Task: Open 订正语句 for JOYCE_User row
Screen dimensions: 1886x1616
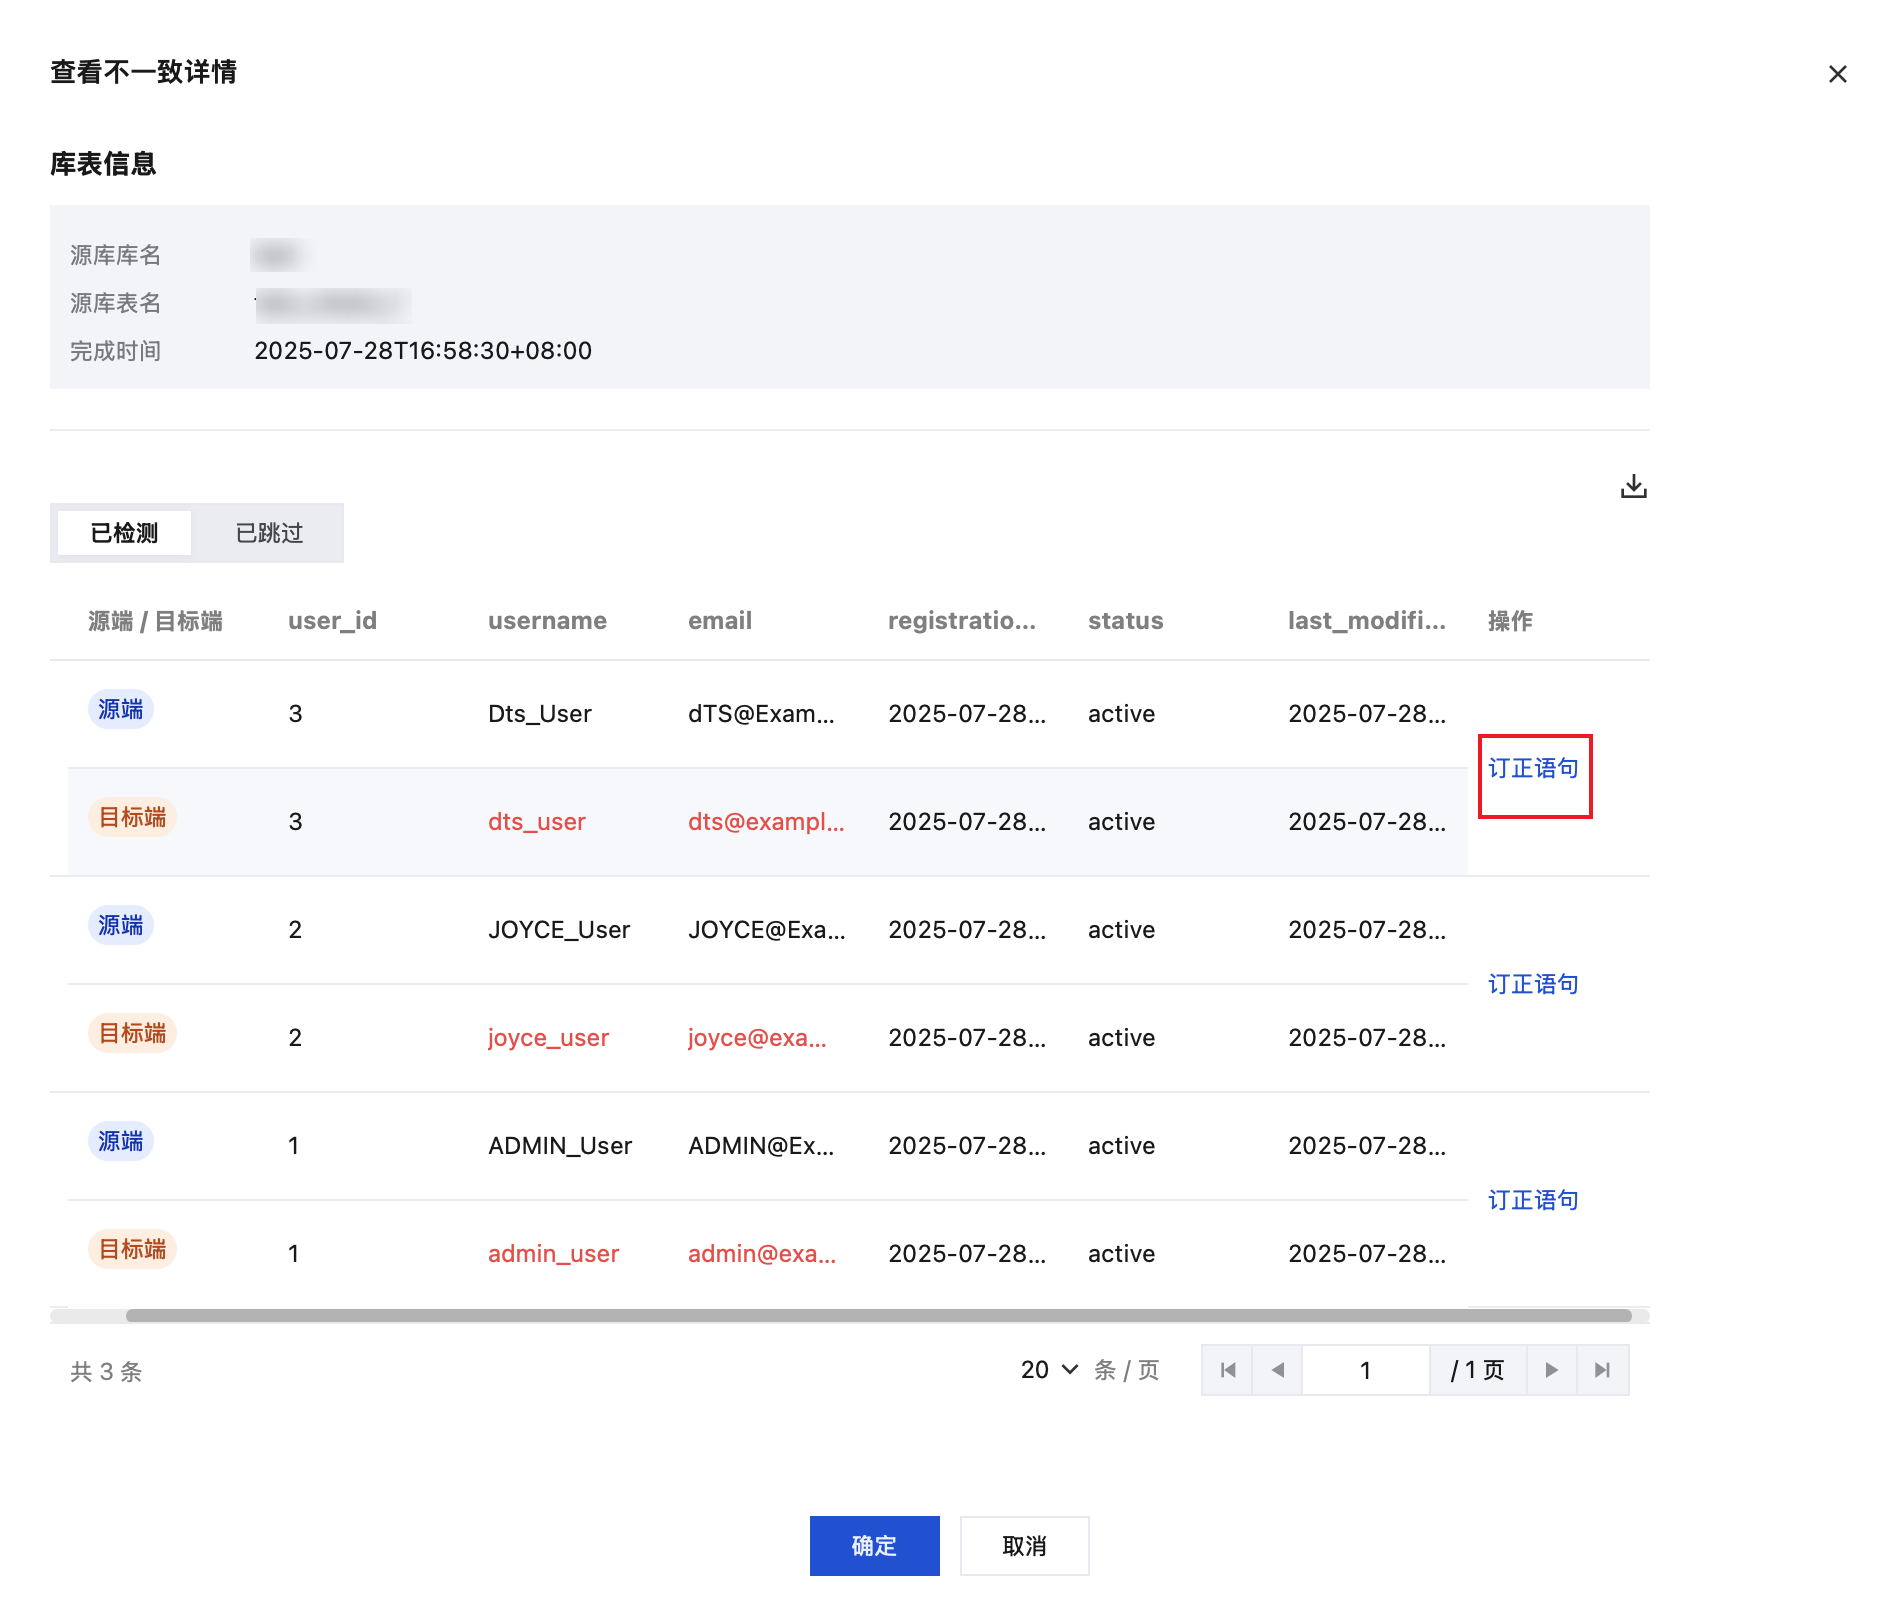Action: [x=1533, y=984]
